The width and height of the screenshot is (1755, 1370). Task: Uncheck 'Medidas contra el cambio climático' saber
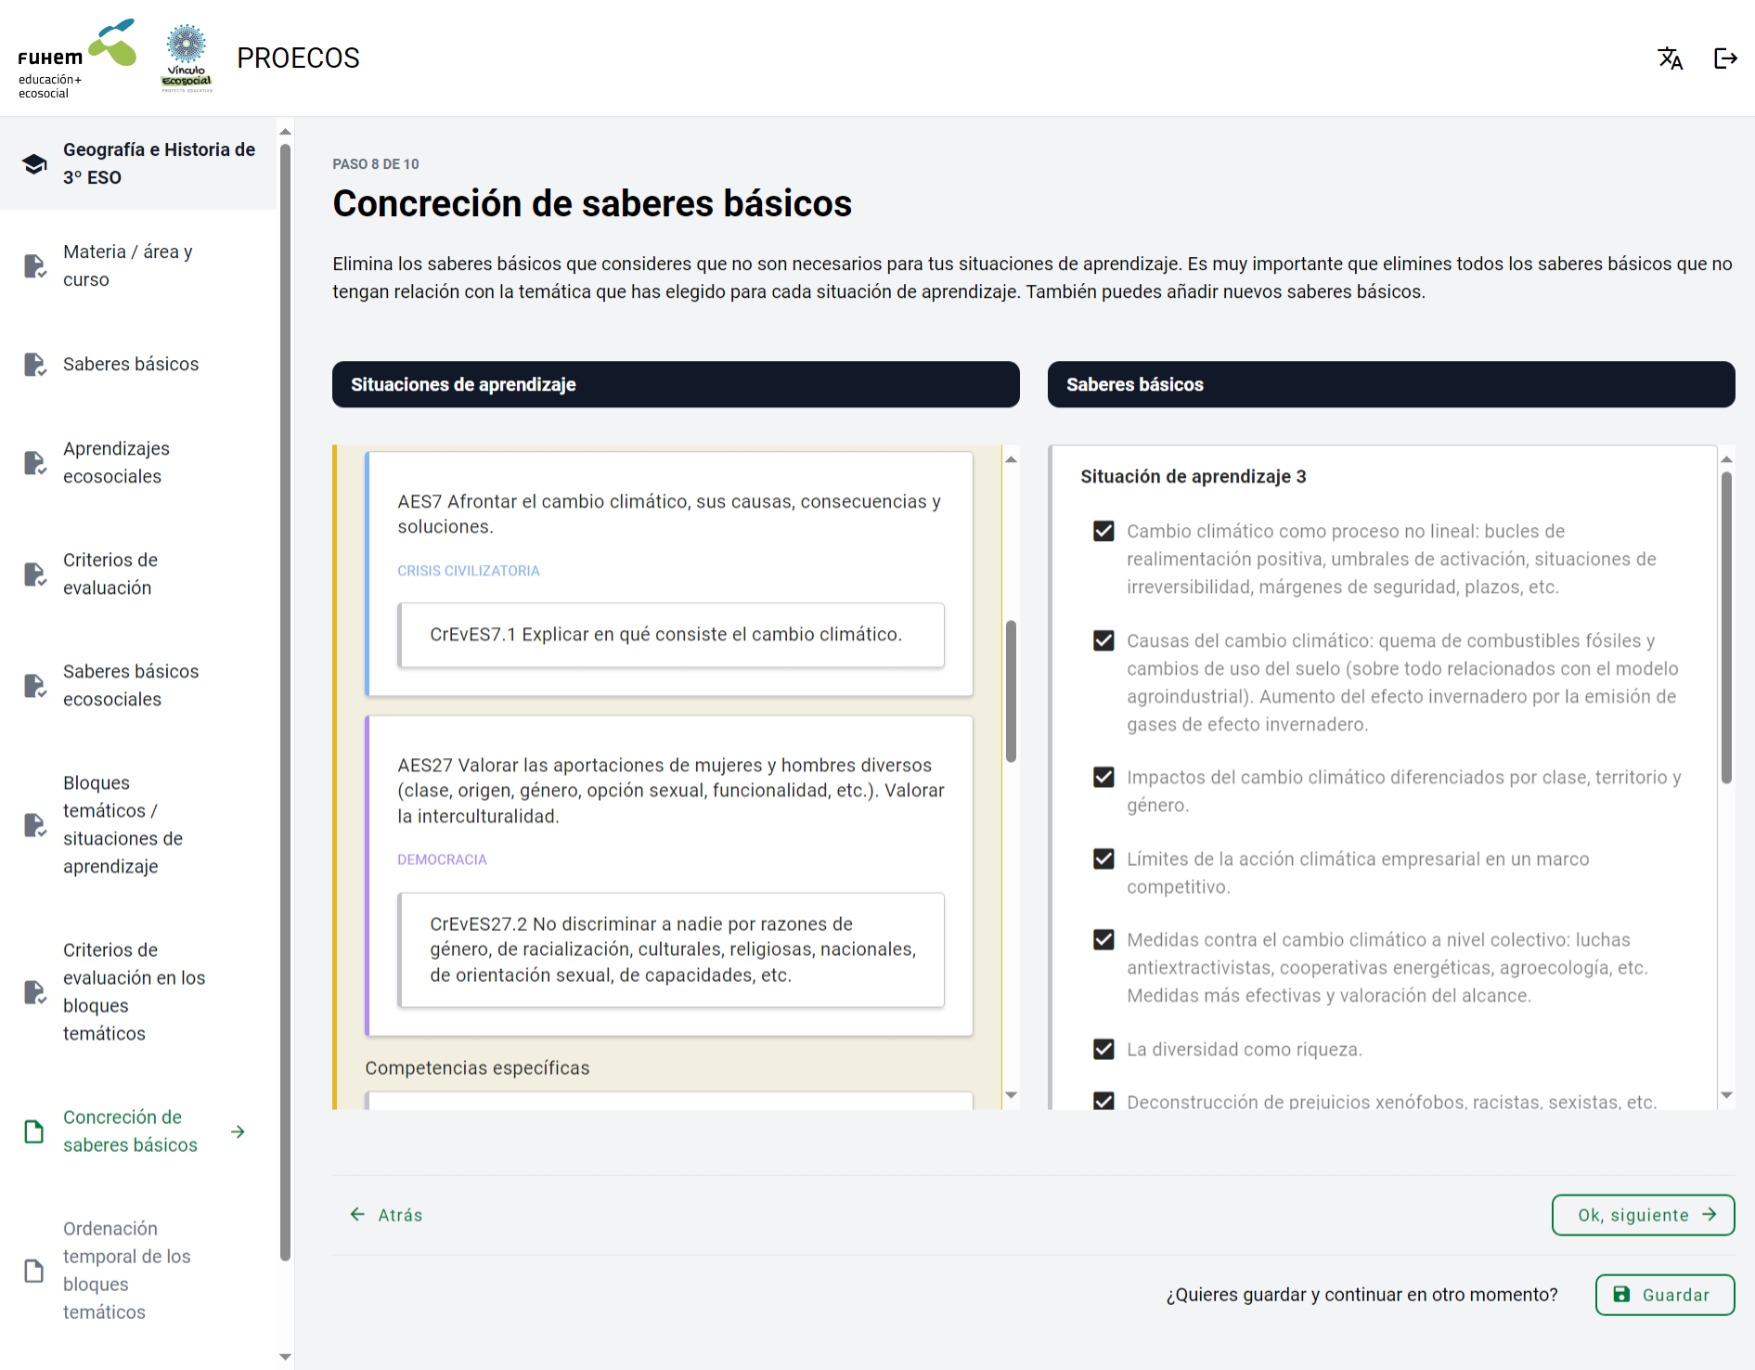pyautogui.click(x=1104, y=940)
